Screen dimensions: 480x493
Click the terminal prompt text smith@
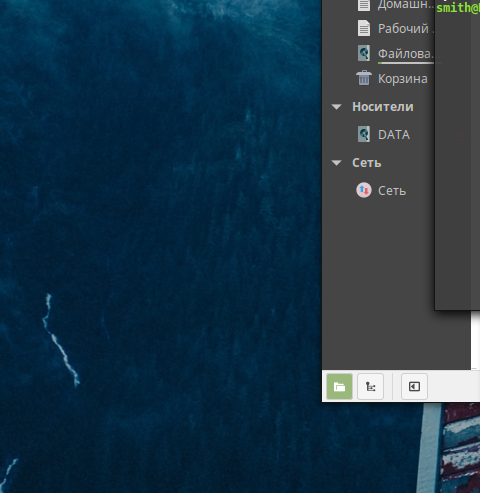click(x=458, y=8)
